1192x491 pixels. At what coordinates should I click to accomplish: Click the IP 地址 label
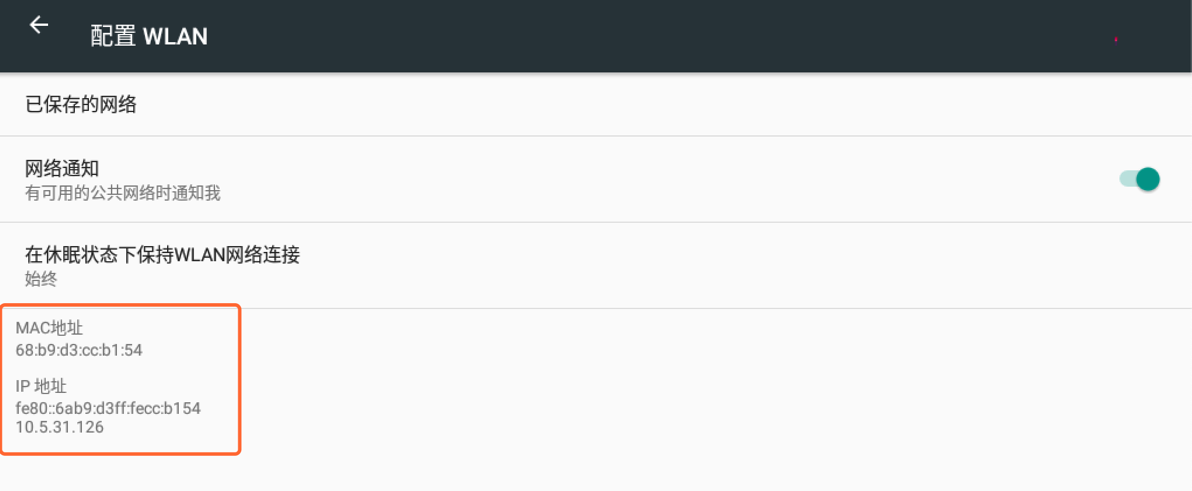[x=41, y=386]
